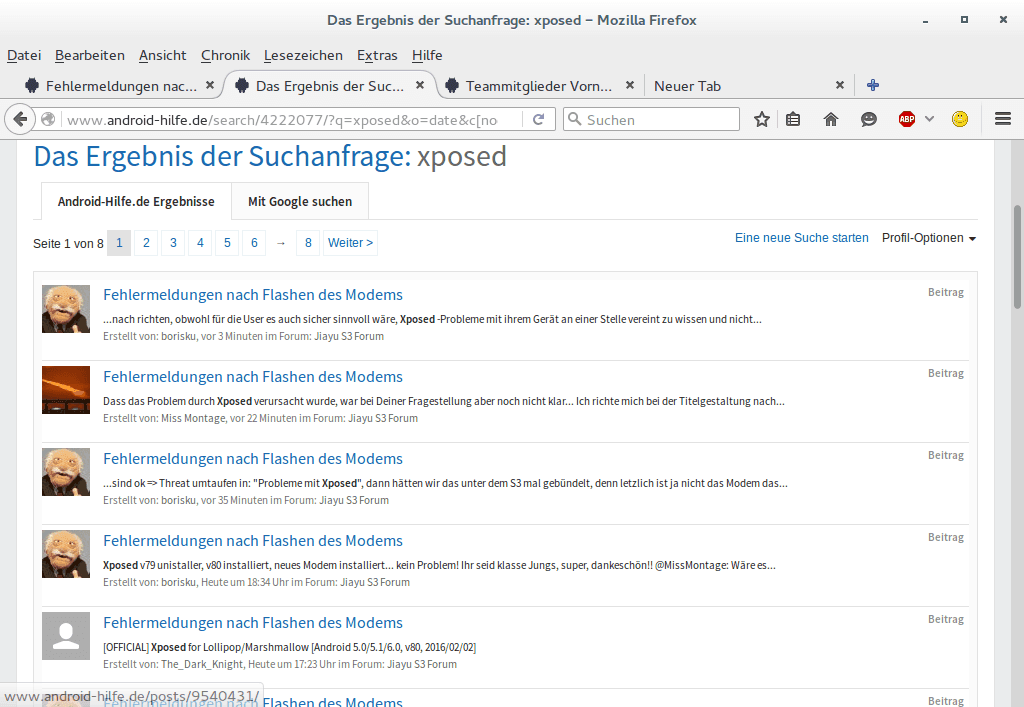Go to results page 6
Screen dimensions: 1024x707
click(254, 243)
